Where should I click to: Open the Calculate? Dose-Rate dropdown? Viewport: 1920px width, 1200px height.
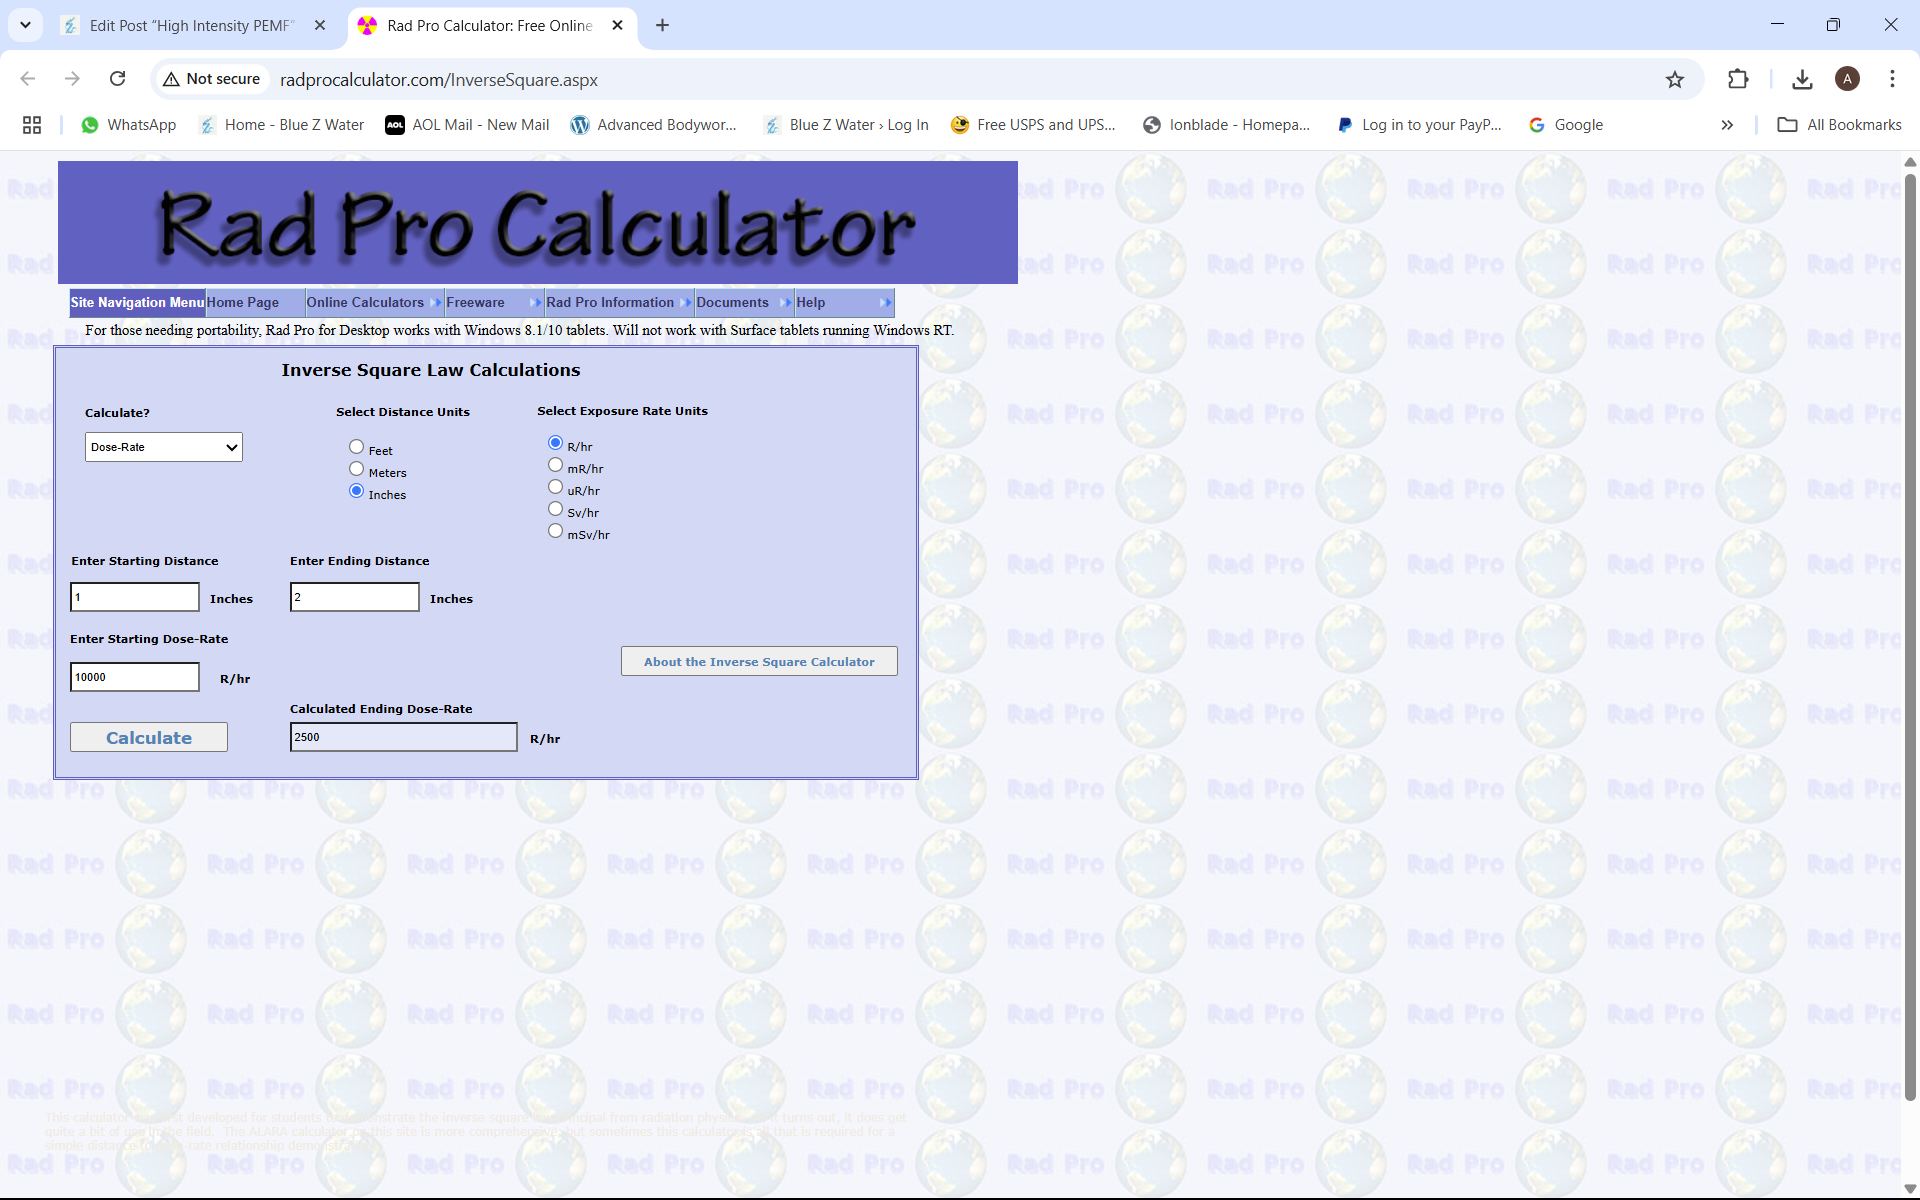164,447
